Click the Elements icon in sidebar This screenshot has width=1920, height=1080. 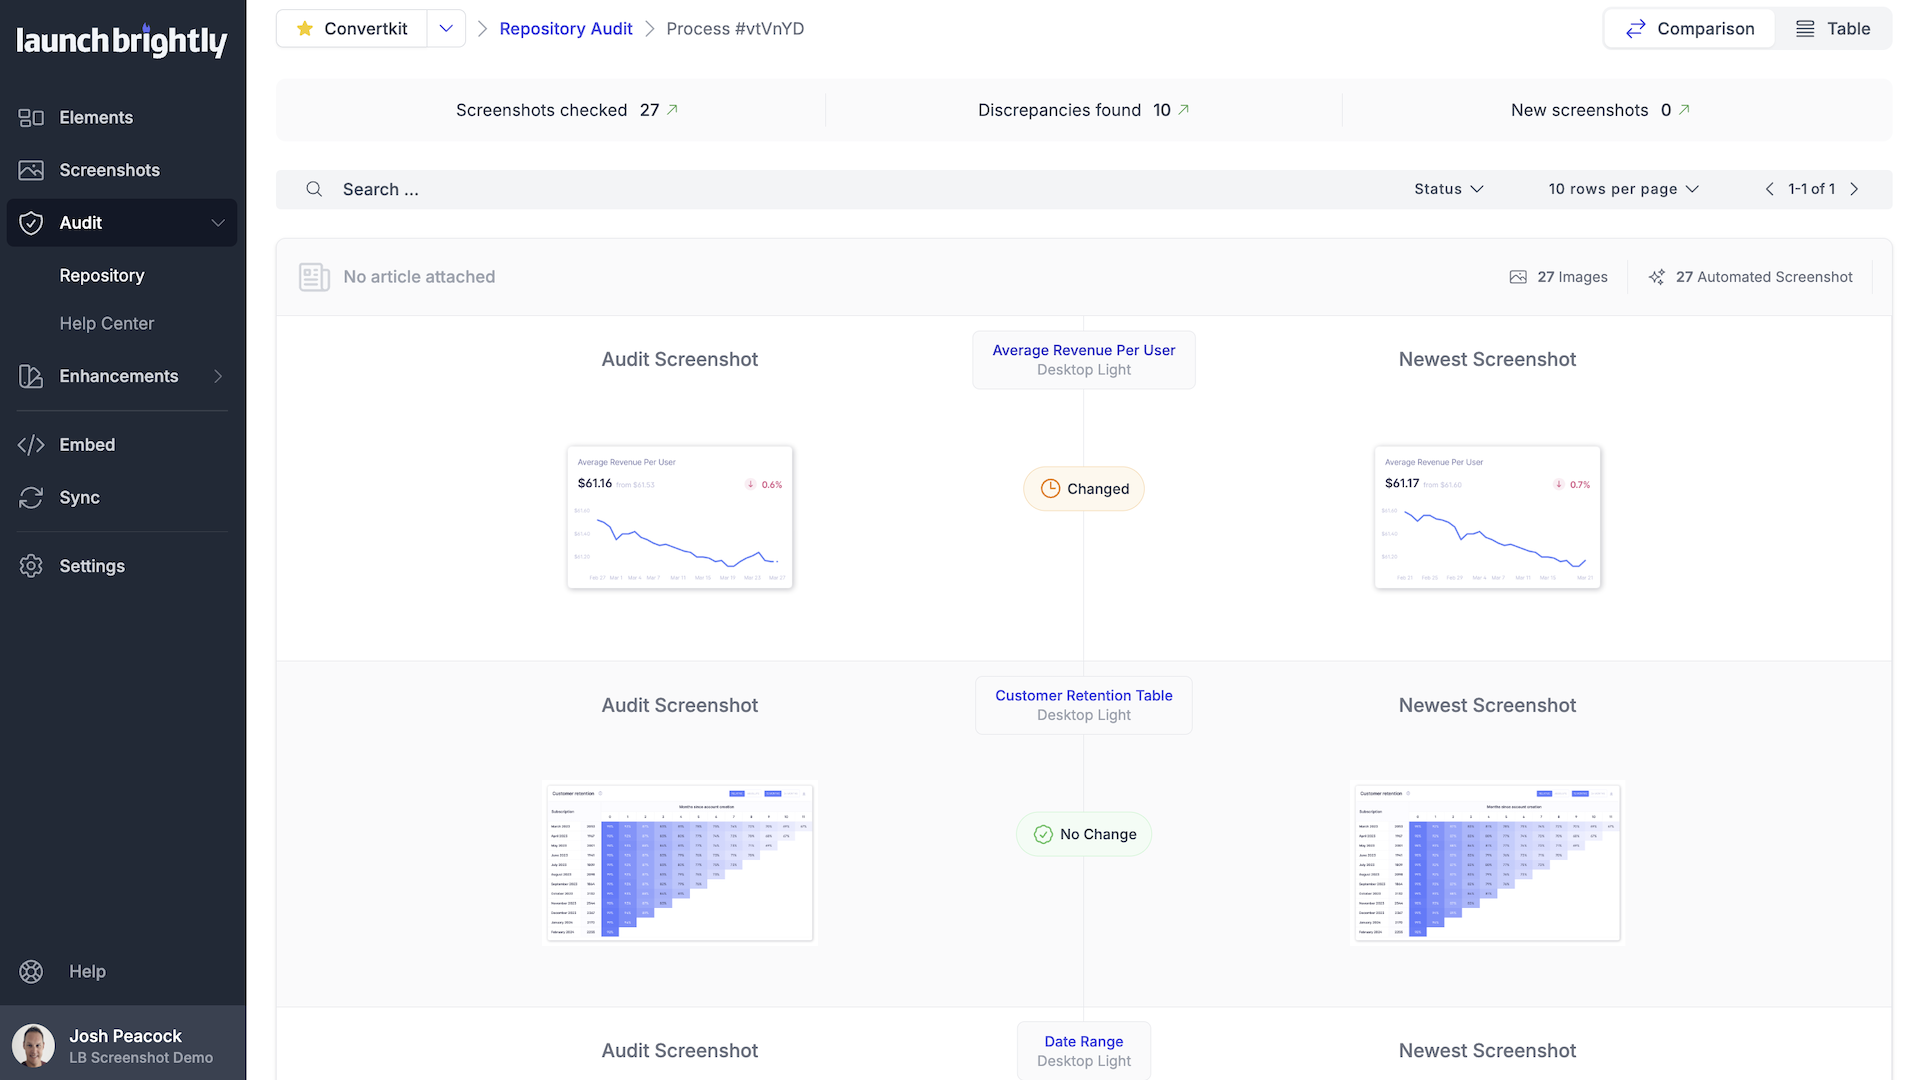click(33, 116)
